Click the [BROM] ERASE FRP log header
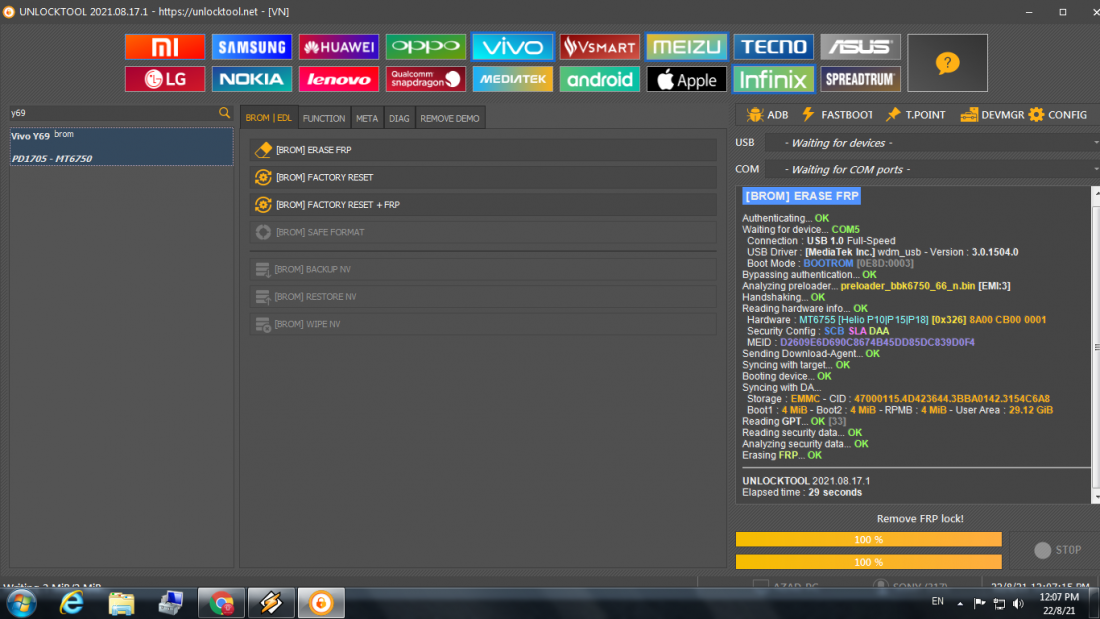This screenshot has width=1100, height=619. 801,196
